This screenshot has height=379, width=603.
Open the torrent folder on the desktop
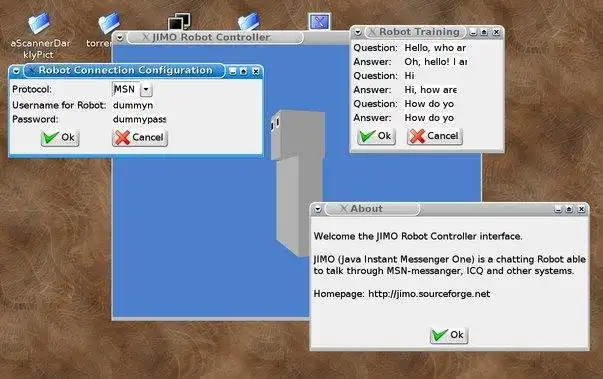[x=109, y=23]
